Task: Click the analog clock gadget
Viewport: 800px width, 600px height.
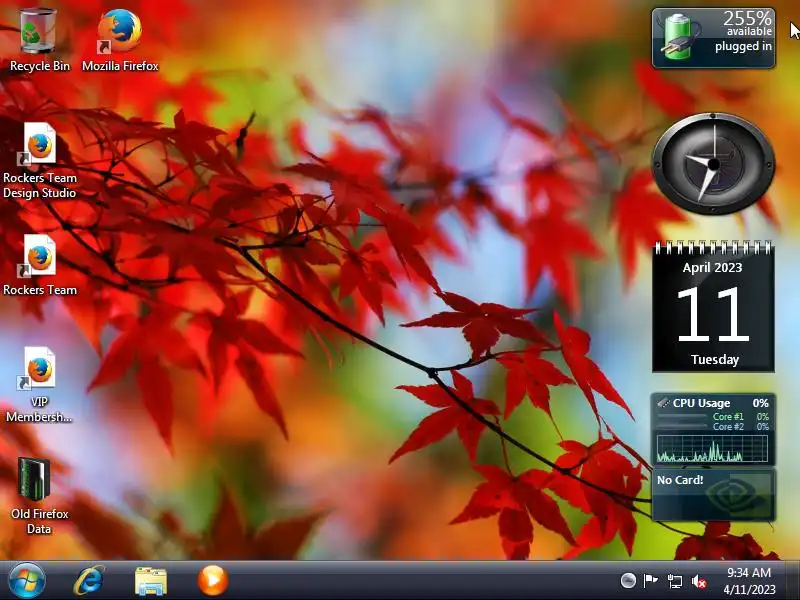Action: point(713,164)
